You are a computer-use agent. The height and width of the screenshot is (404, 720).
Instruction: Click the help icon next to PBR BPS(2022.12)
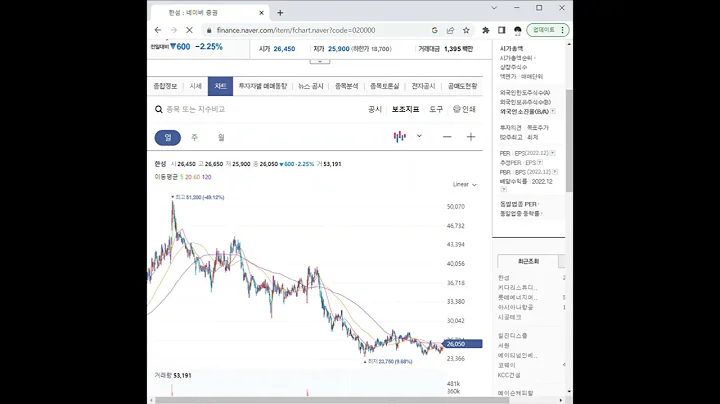coord(555,172)
